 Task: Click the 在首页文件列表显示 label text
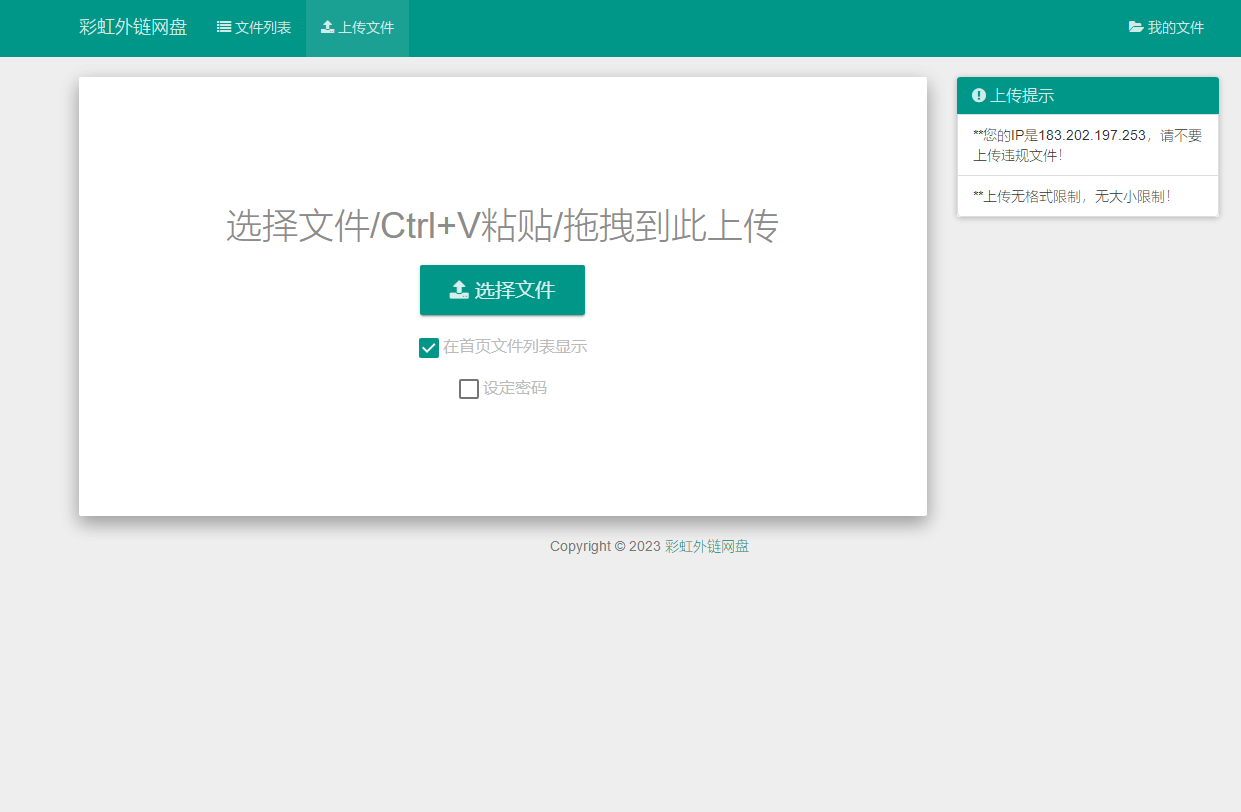[515, 347]
